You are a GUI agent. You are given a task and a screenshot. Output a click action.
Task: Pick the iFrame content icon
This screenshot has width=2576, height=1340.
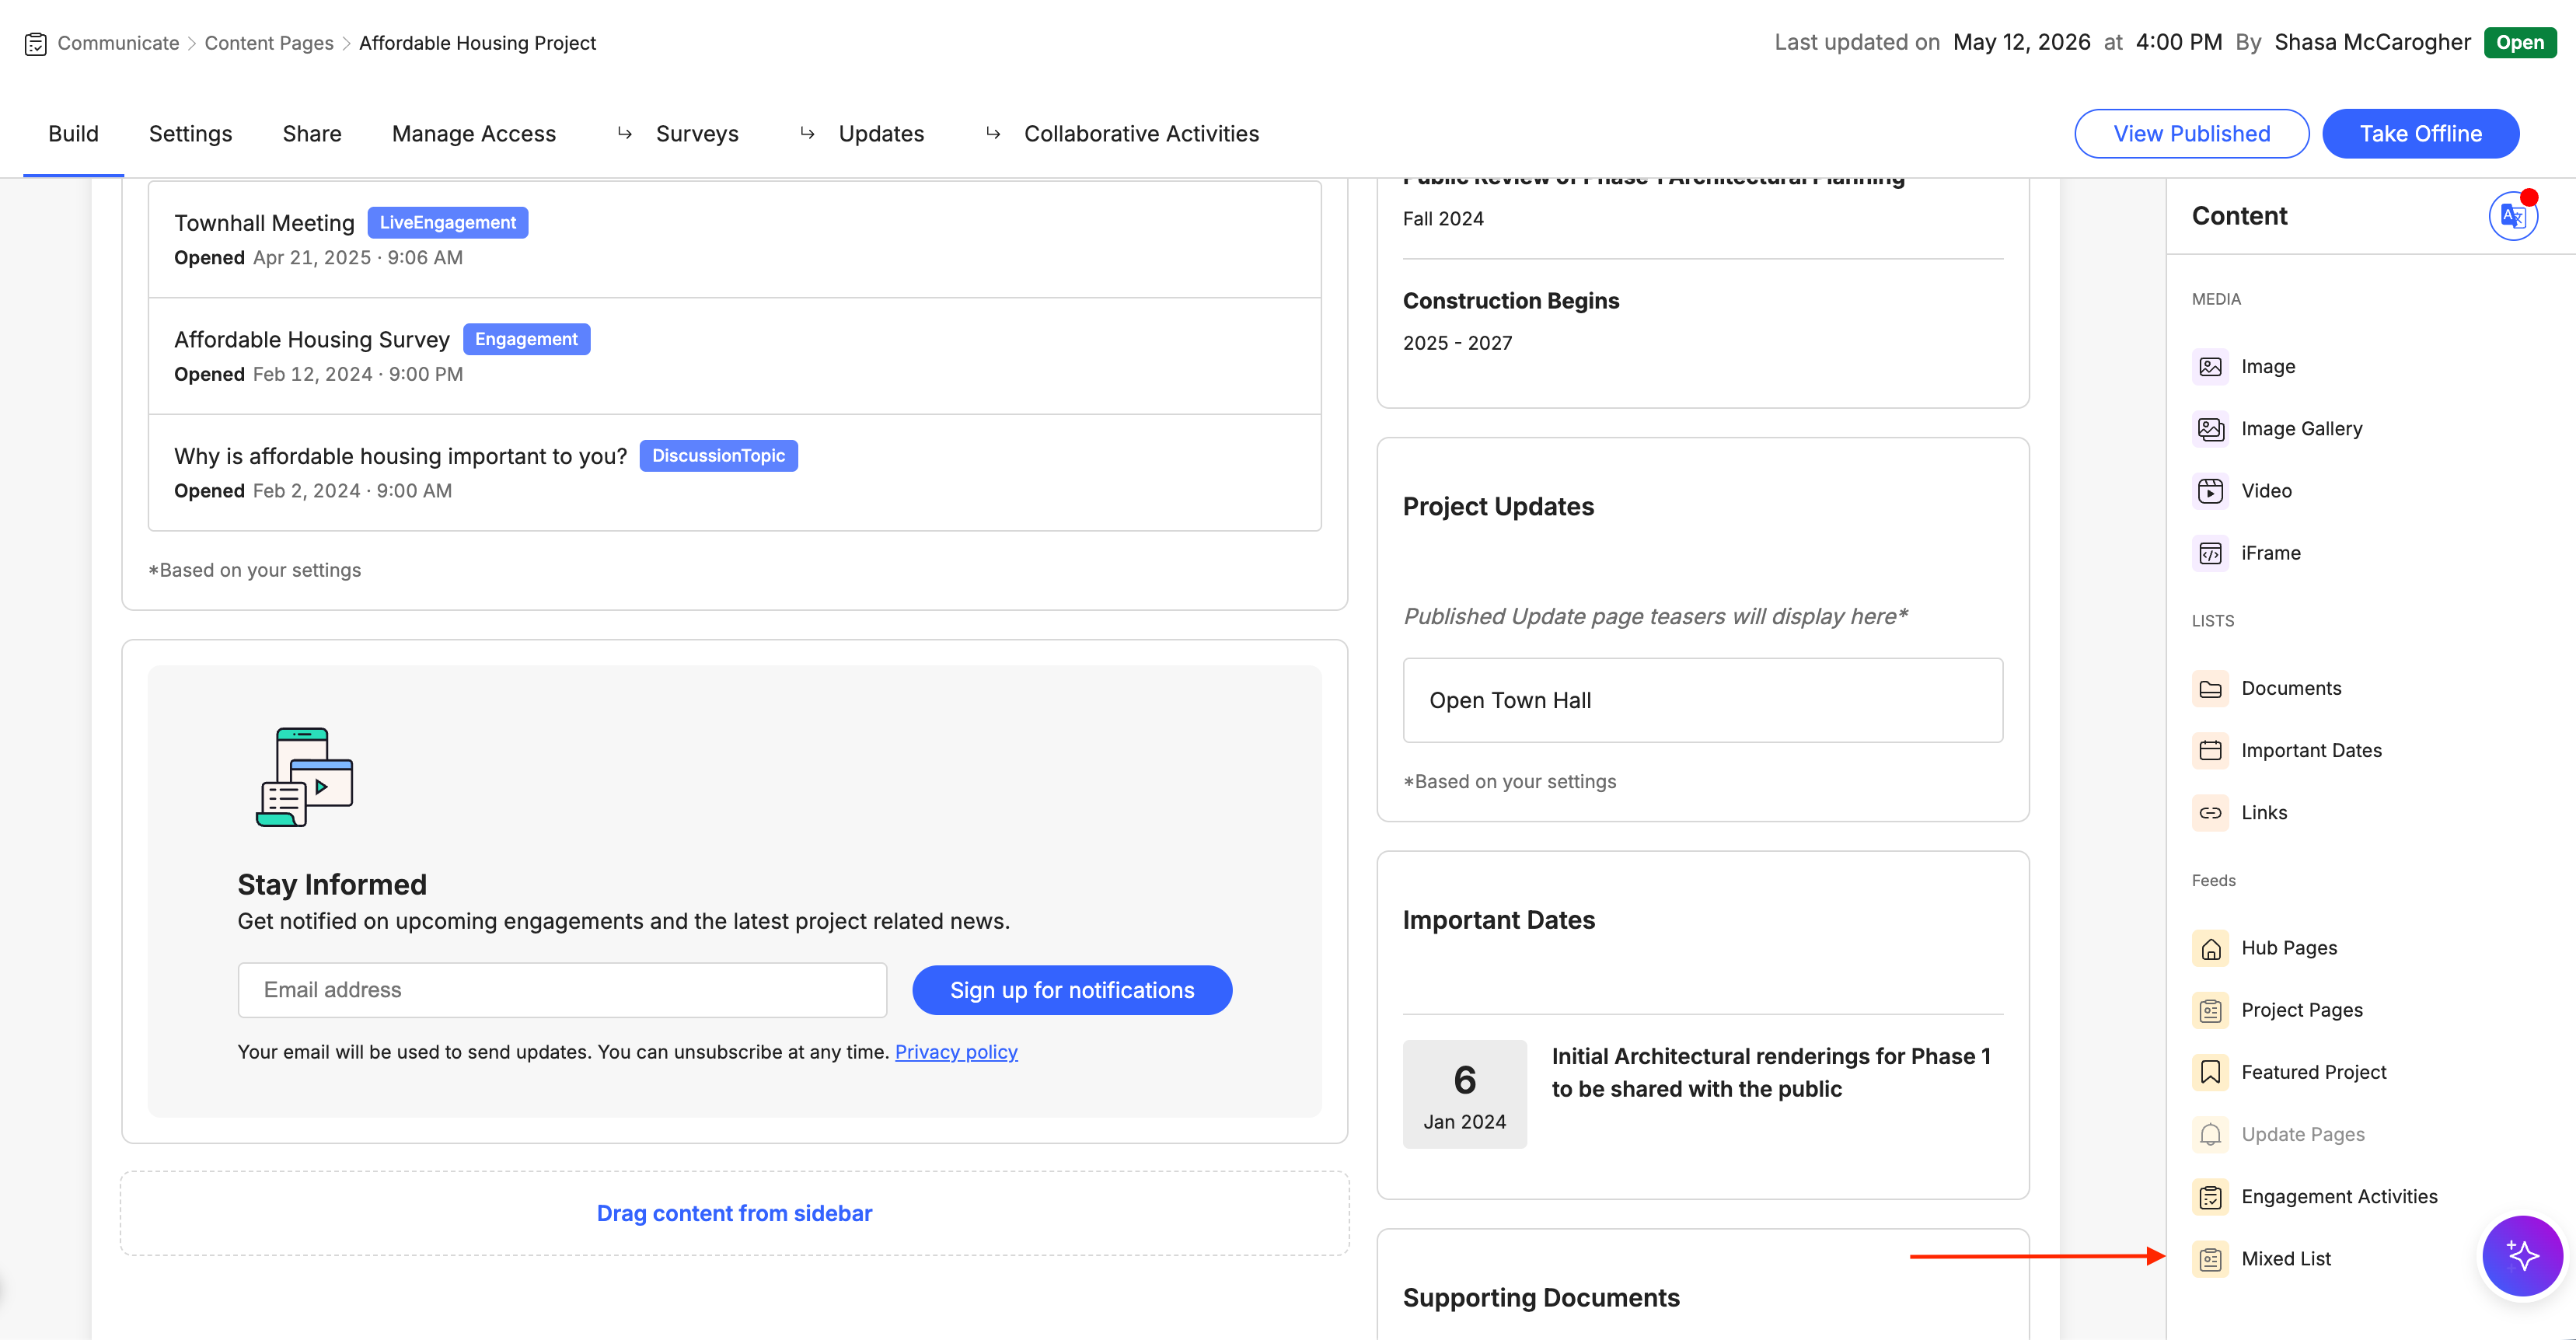click(2210, 553)
